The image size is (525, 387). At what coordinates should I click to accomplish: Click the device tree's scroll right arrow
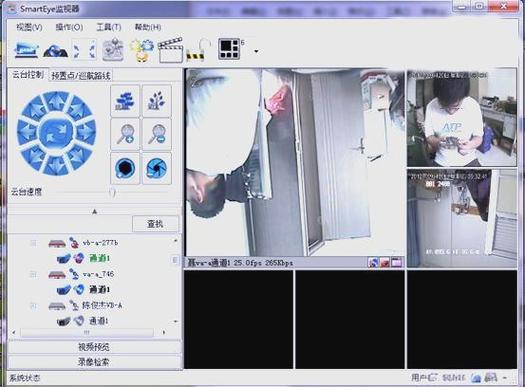click(164, 332)
